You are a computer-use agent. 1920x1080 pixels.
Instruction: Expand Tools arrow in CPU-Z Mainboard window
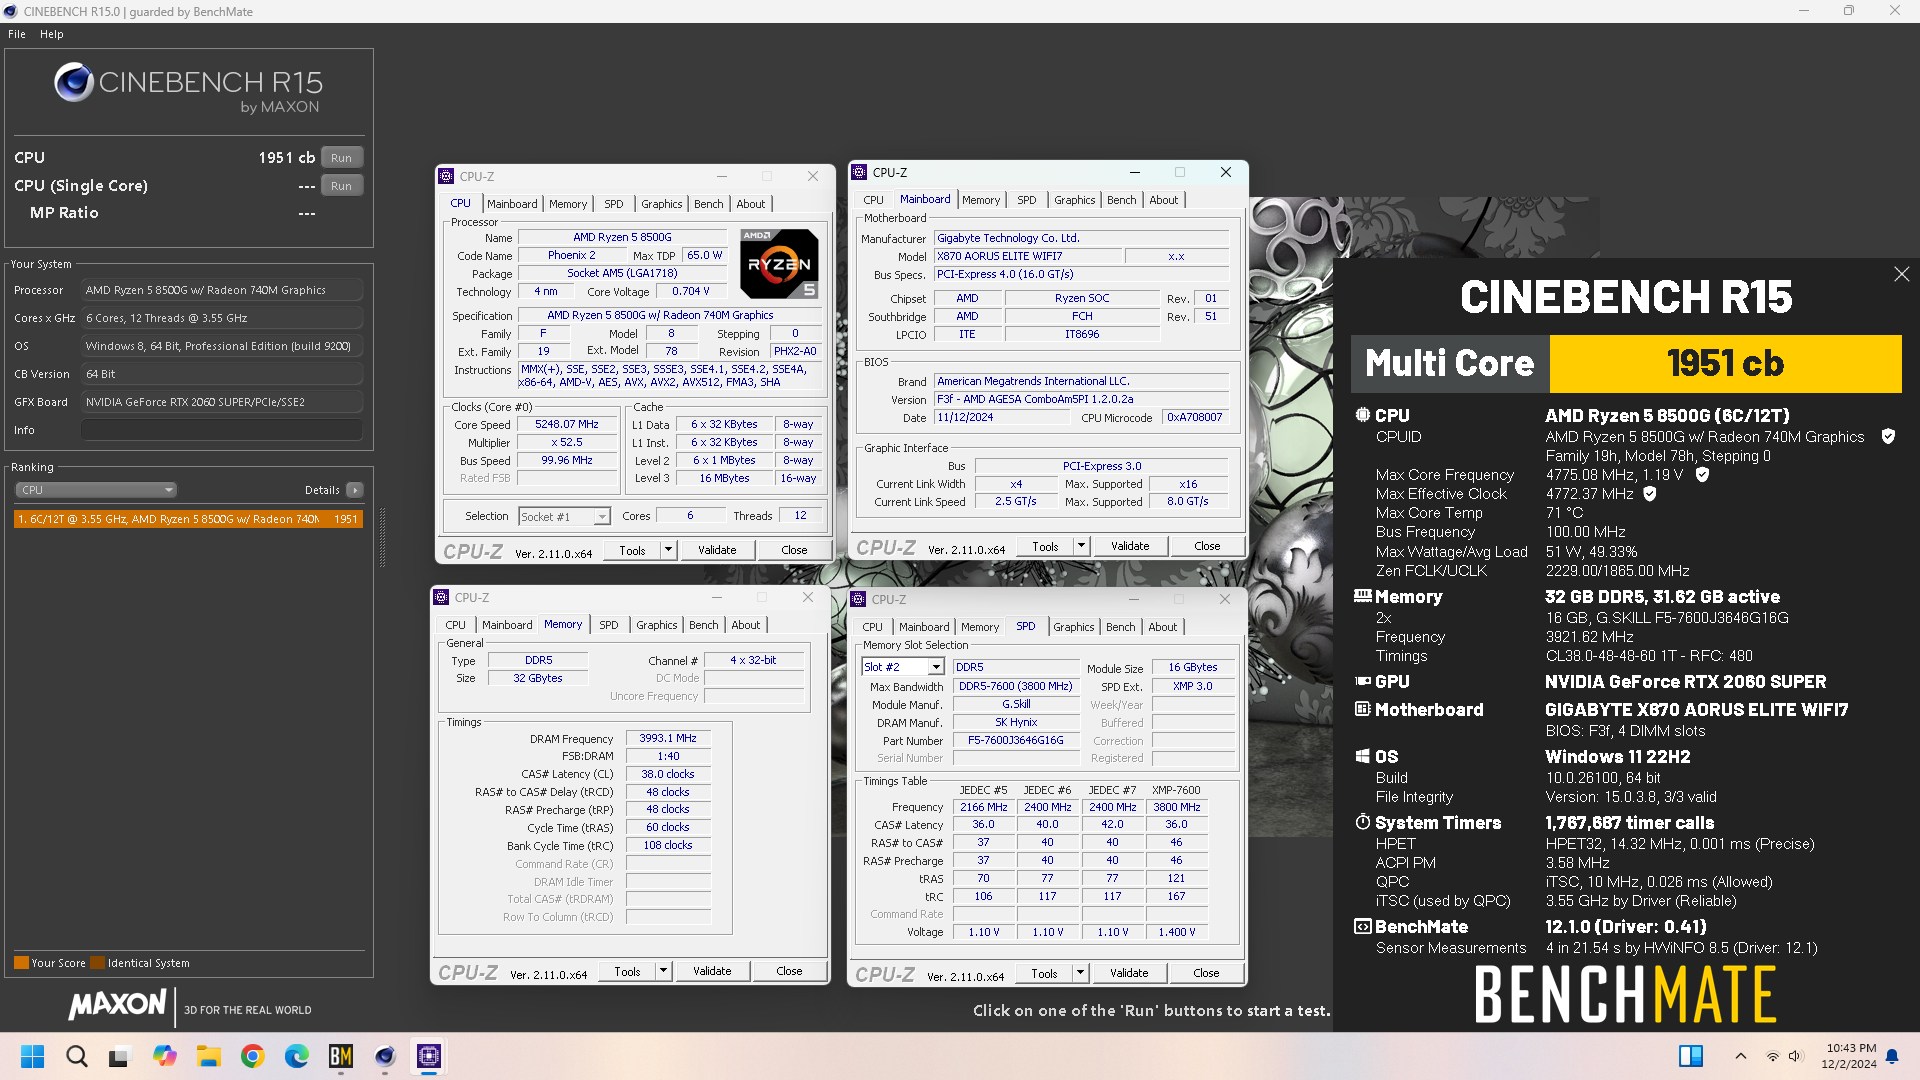(x=1081, y=546)
